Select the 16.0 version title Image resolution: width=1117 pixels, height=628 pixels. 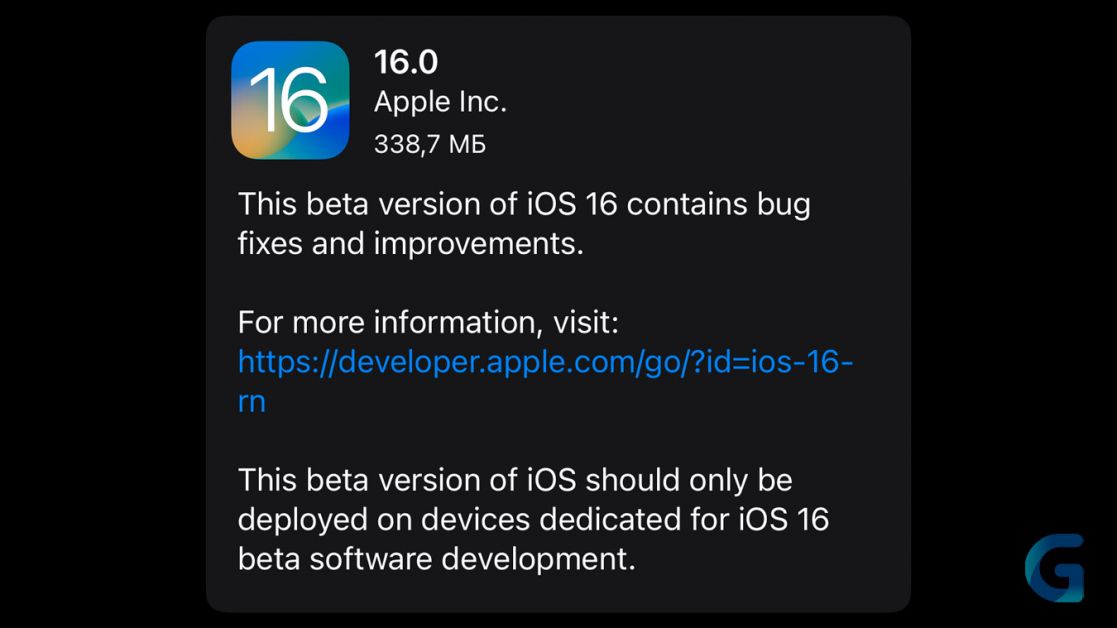point(406,62)
